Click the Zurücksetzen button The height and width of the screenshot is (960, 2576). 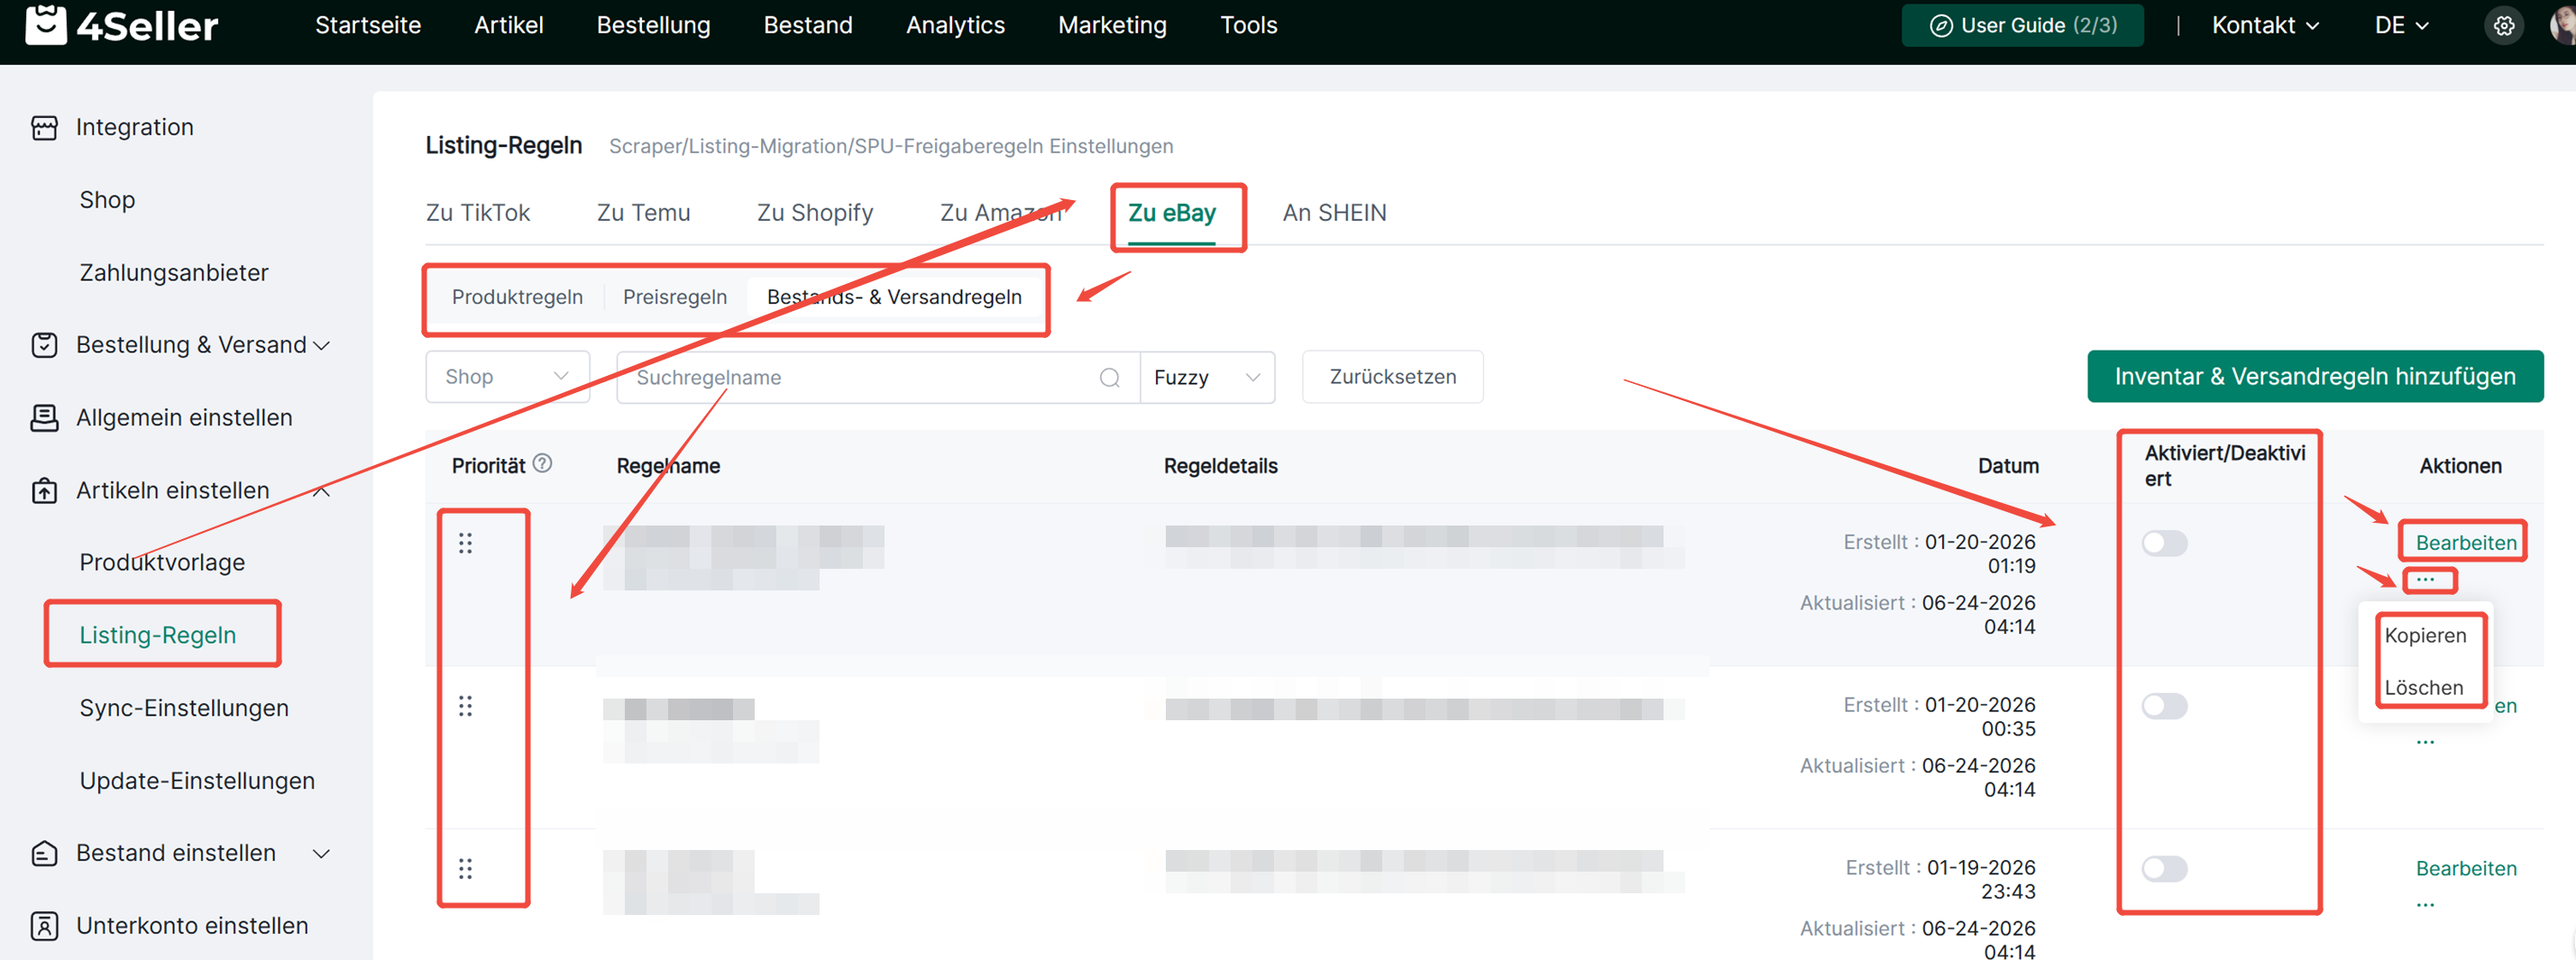(x=1392, y=377)
